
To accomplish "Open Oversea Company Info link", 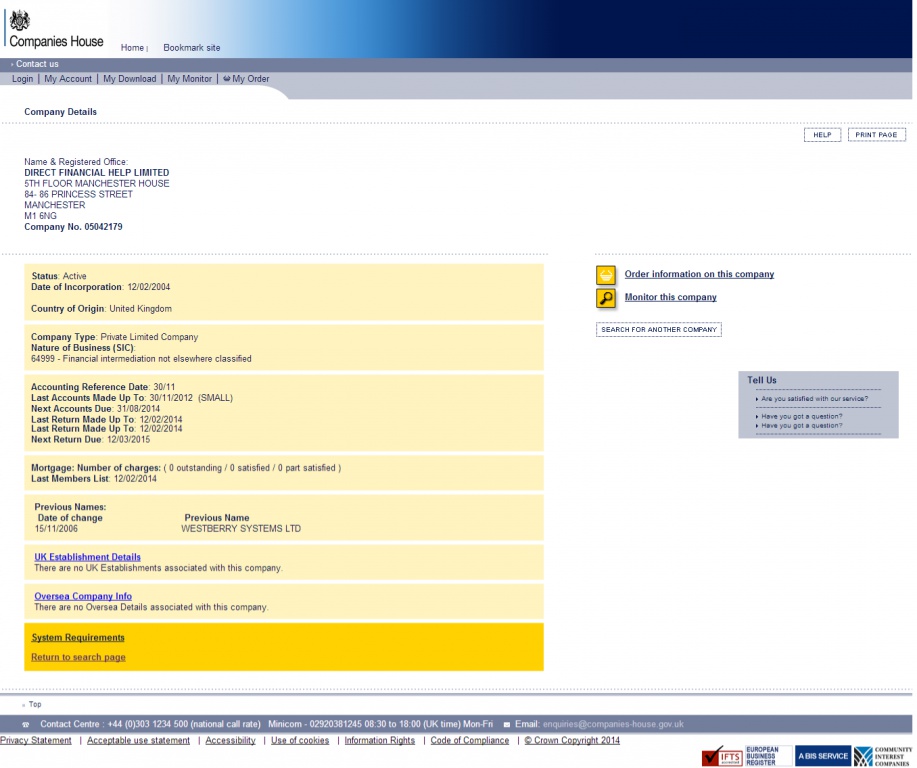I will [83, 597].
